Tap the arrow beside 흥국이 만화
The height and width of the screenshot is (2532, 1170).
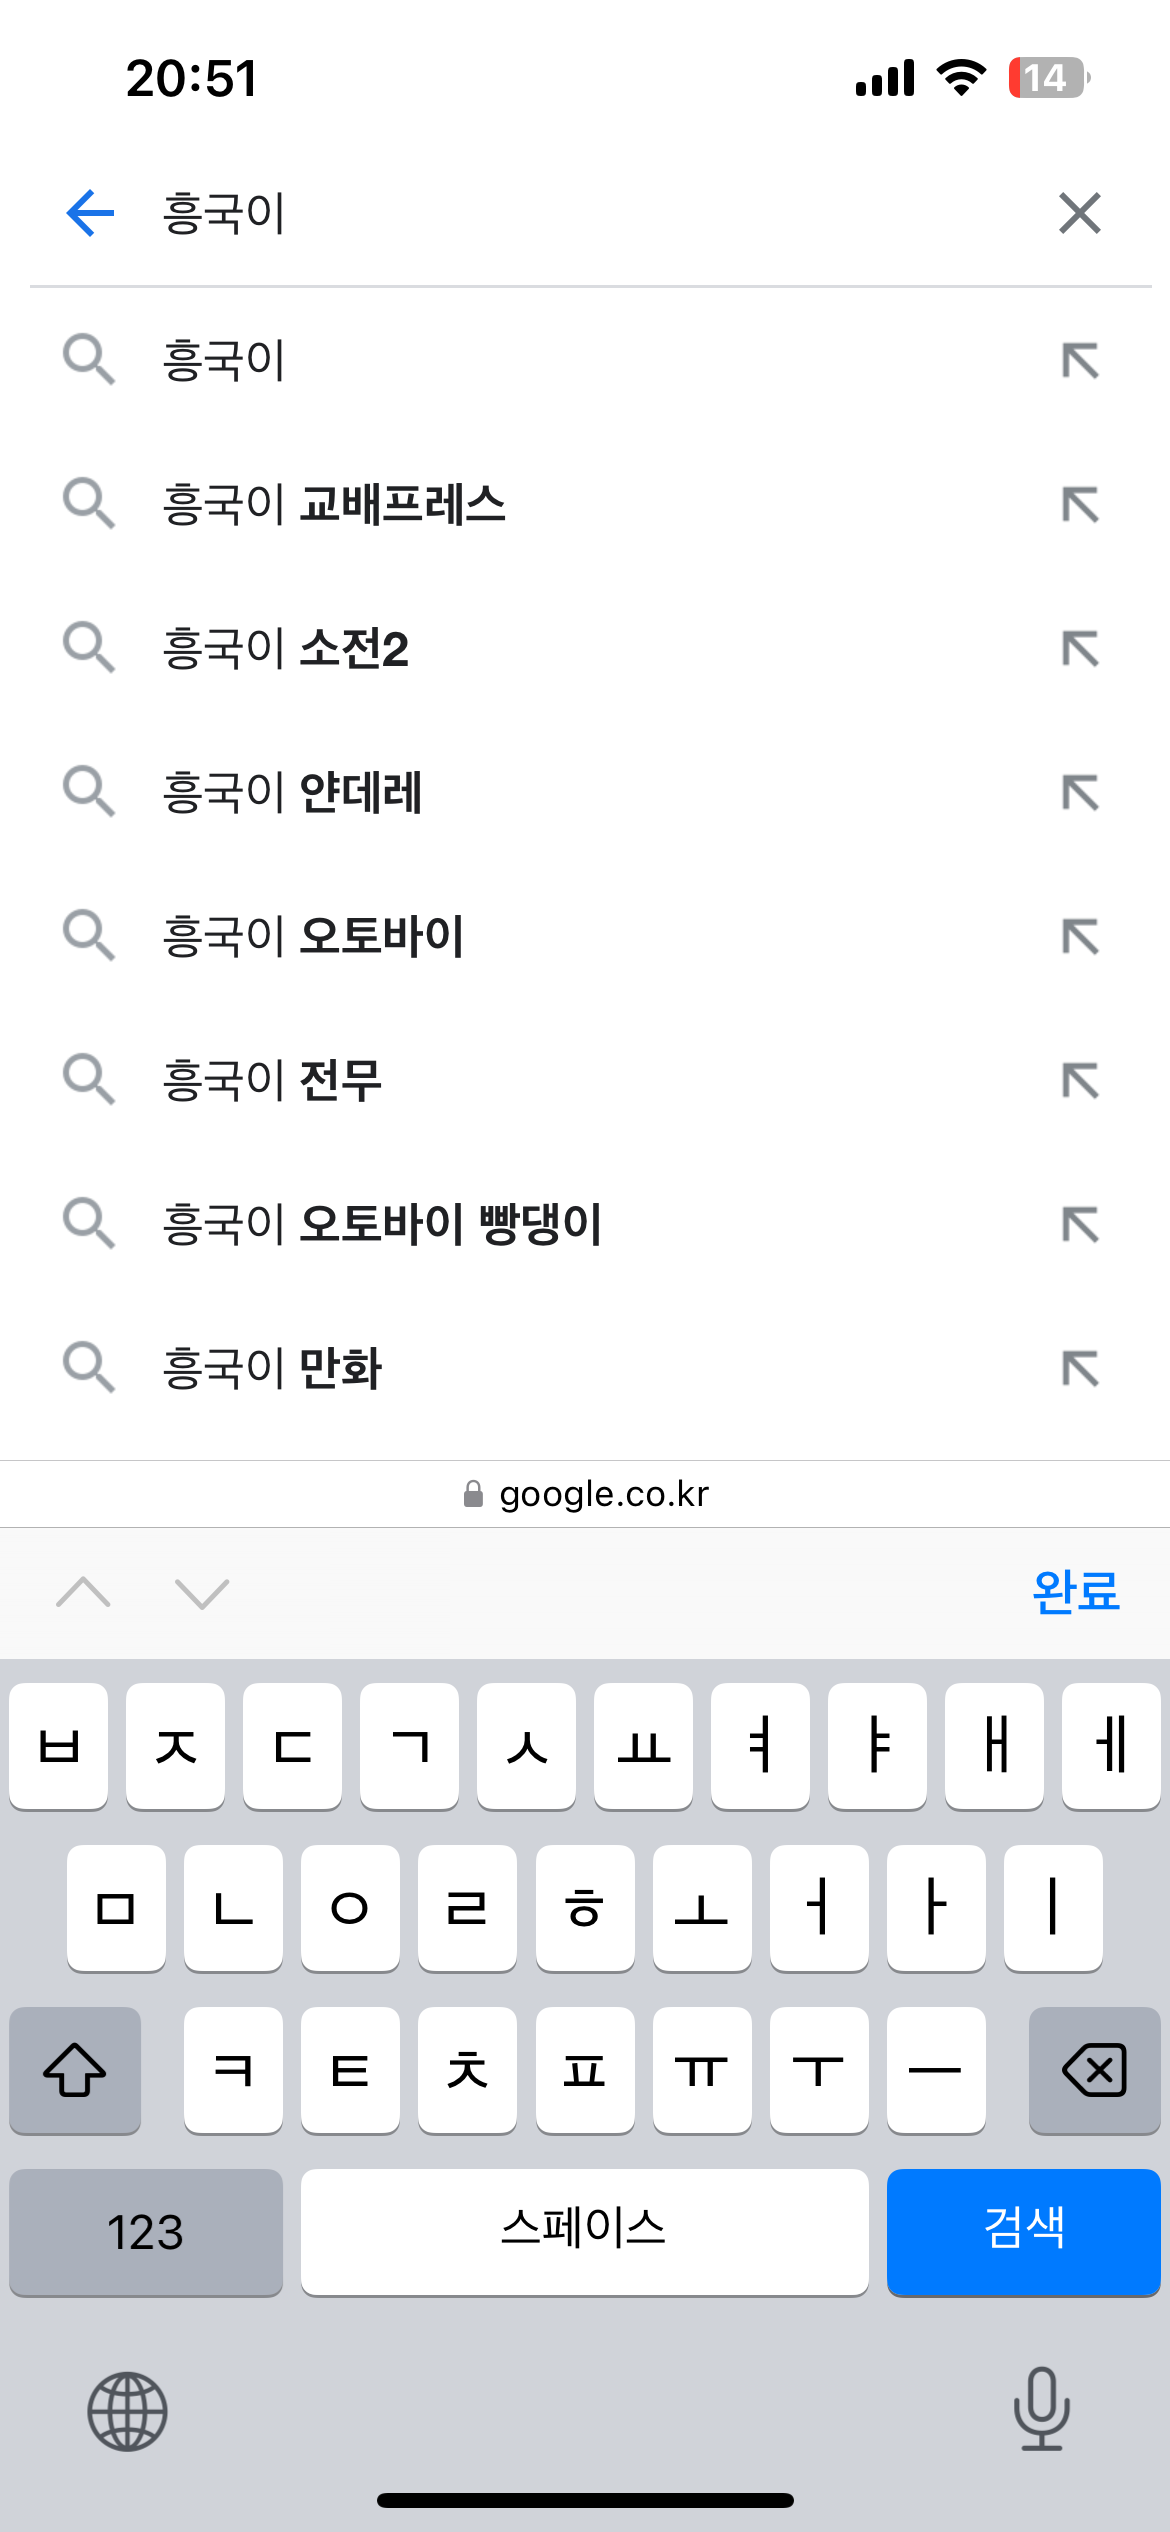coord(1080,1368)
